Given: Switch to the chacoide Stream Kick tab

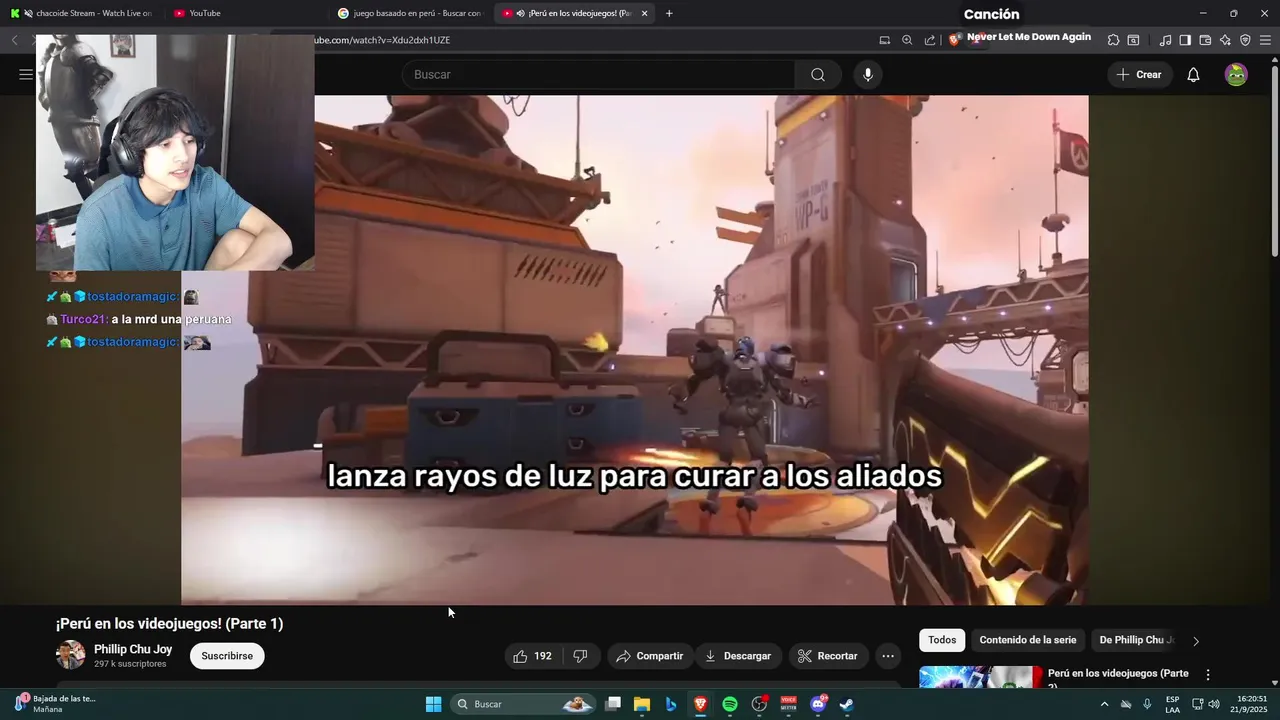Looking at the screenshot, I should (x=84, y=13).
